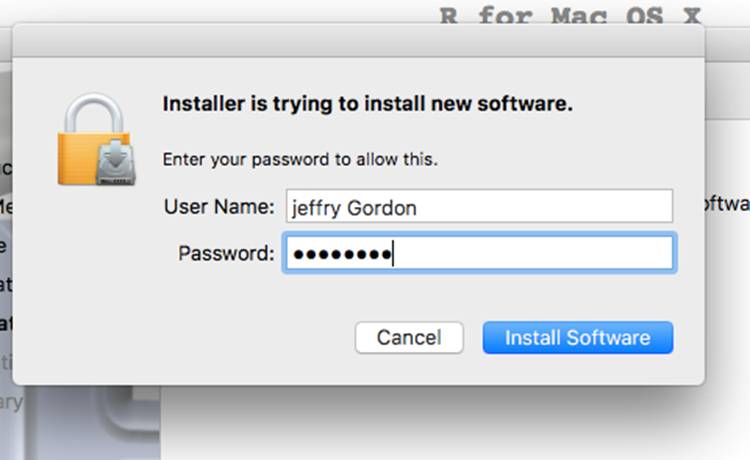The height and width of the screenshot is (460, 750).
Task: Click the installer disk badge on the padlock
Action: click(x=115, y=164)
